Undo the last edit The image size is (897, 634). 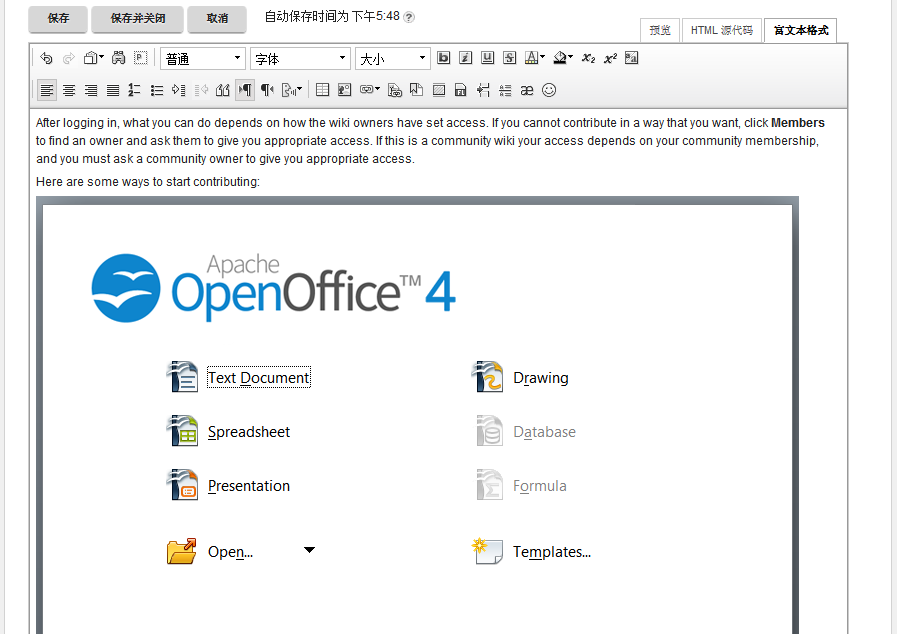[x=46, y=58]
